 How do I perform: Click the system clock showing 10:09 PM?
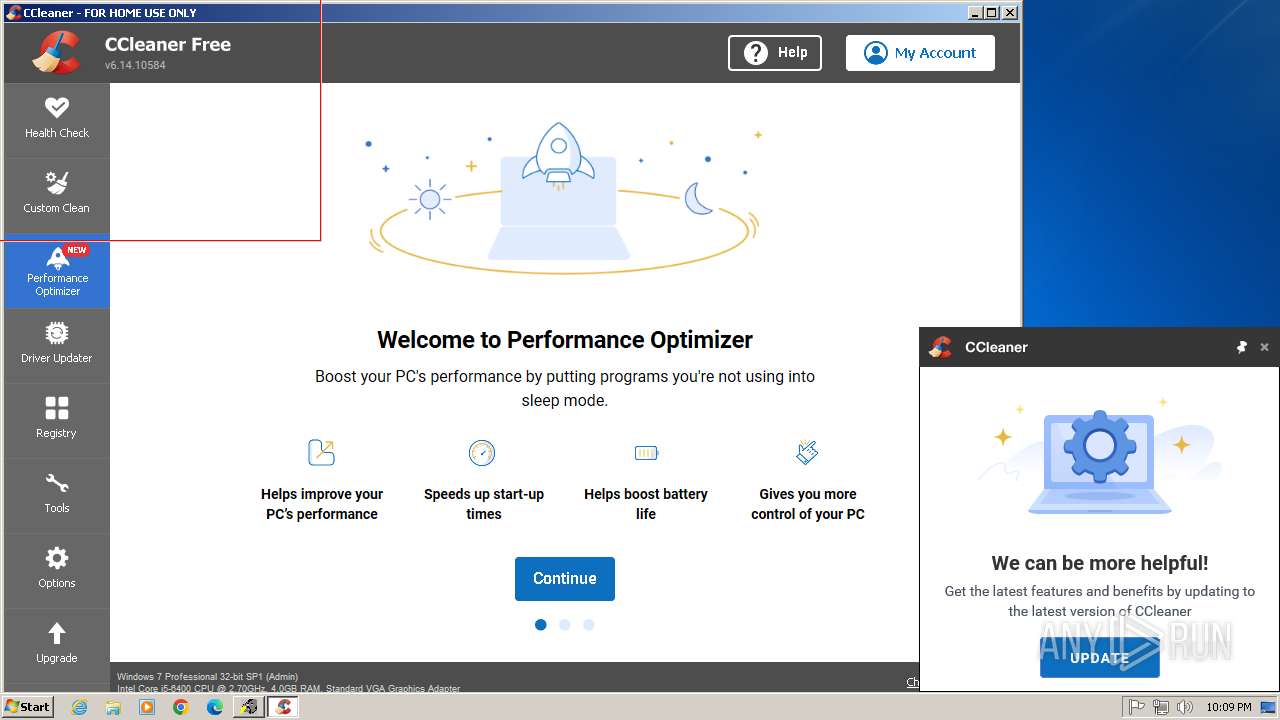pyautogui.click(x=1229, y=707)
